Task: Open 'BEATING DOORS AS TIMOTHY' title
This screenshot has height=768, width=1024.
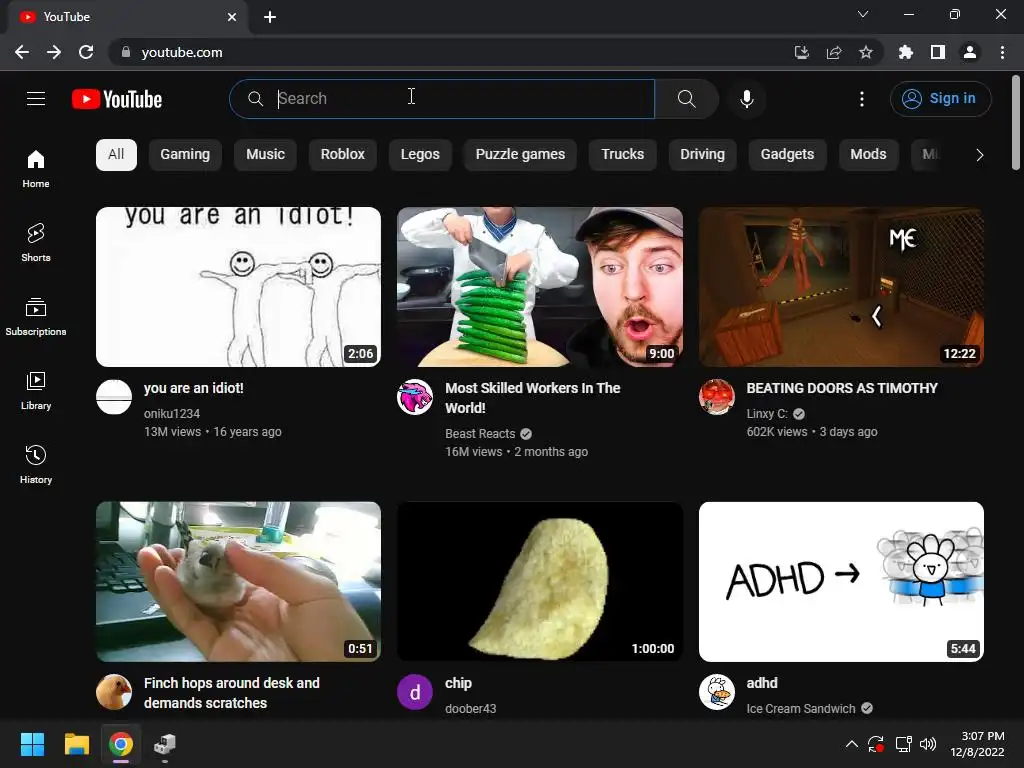Action: pyautogui.click(x=842, y=388)
